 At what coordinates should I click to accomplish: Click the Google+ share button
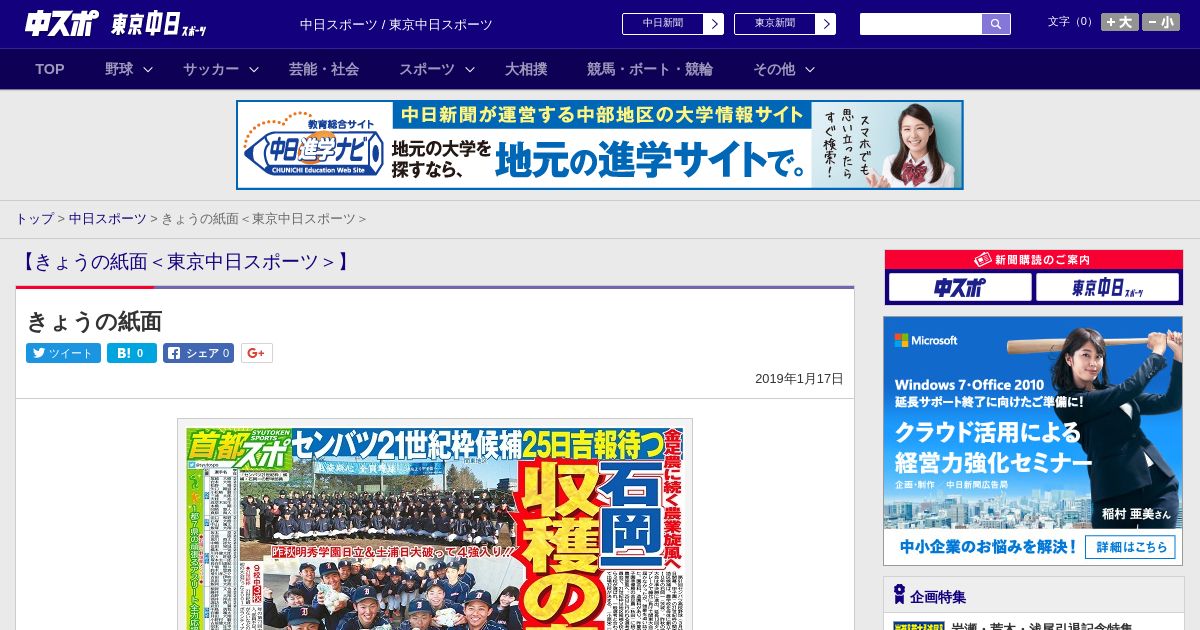point(257,353)
